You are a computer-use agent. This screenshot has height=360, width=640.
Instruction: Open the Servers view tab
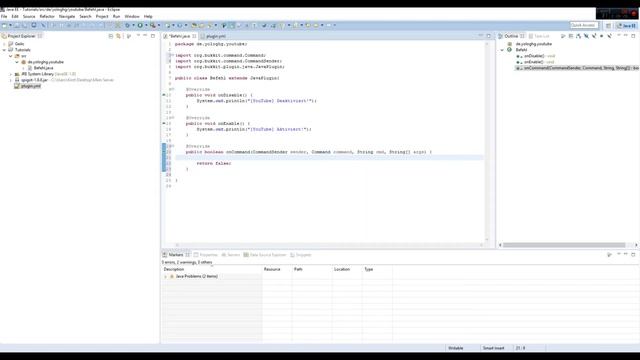pyautogui.click(x=231, y=255)
